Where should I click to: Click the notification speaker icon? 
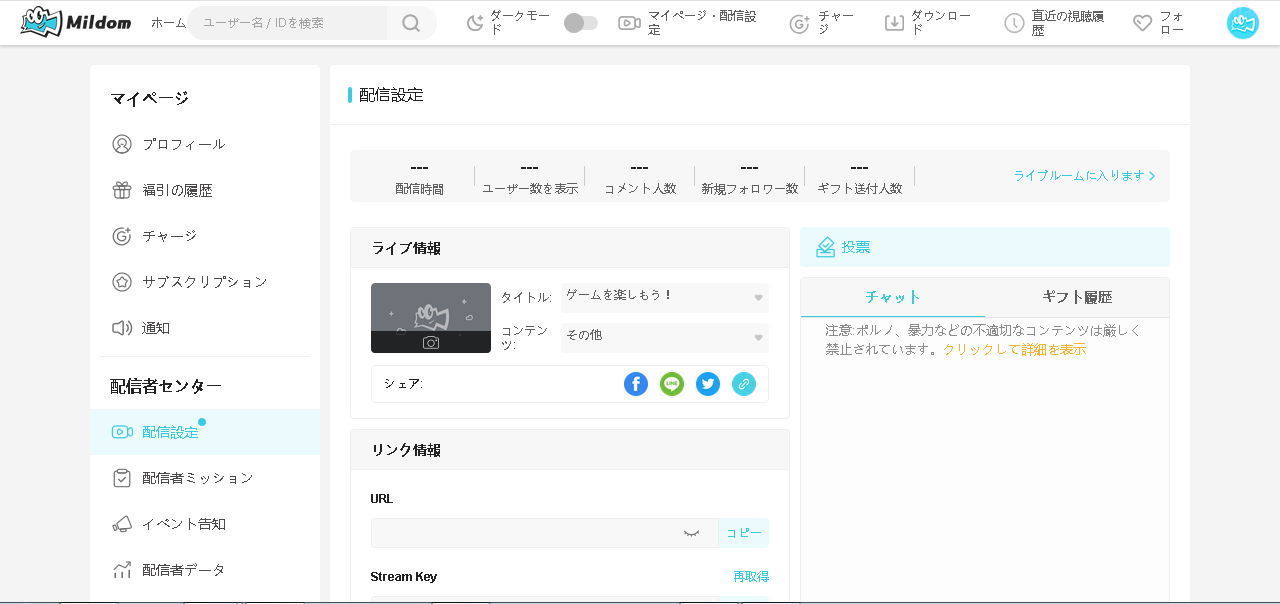tap(122, 328)
